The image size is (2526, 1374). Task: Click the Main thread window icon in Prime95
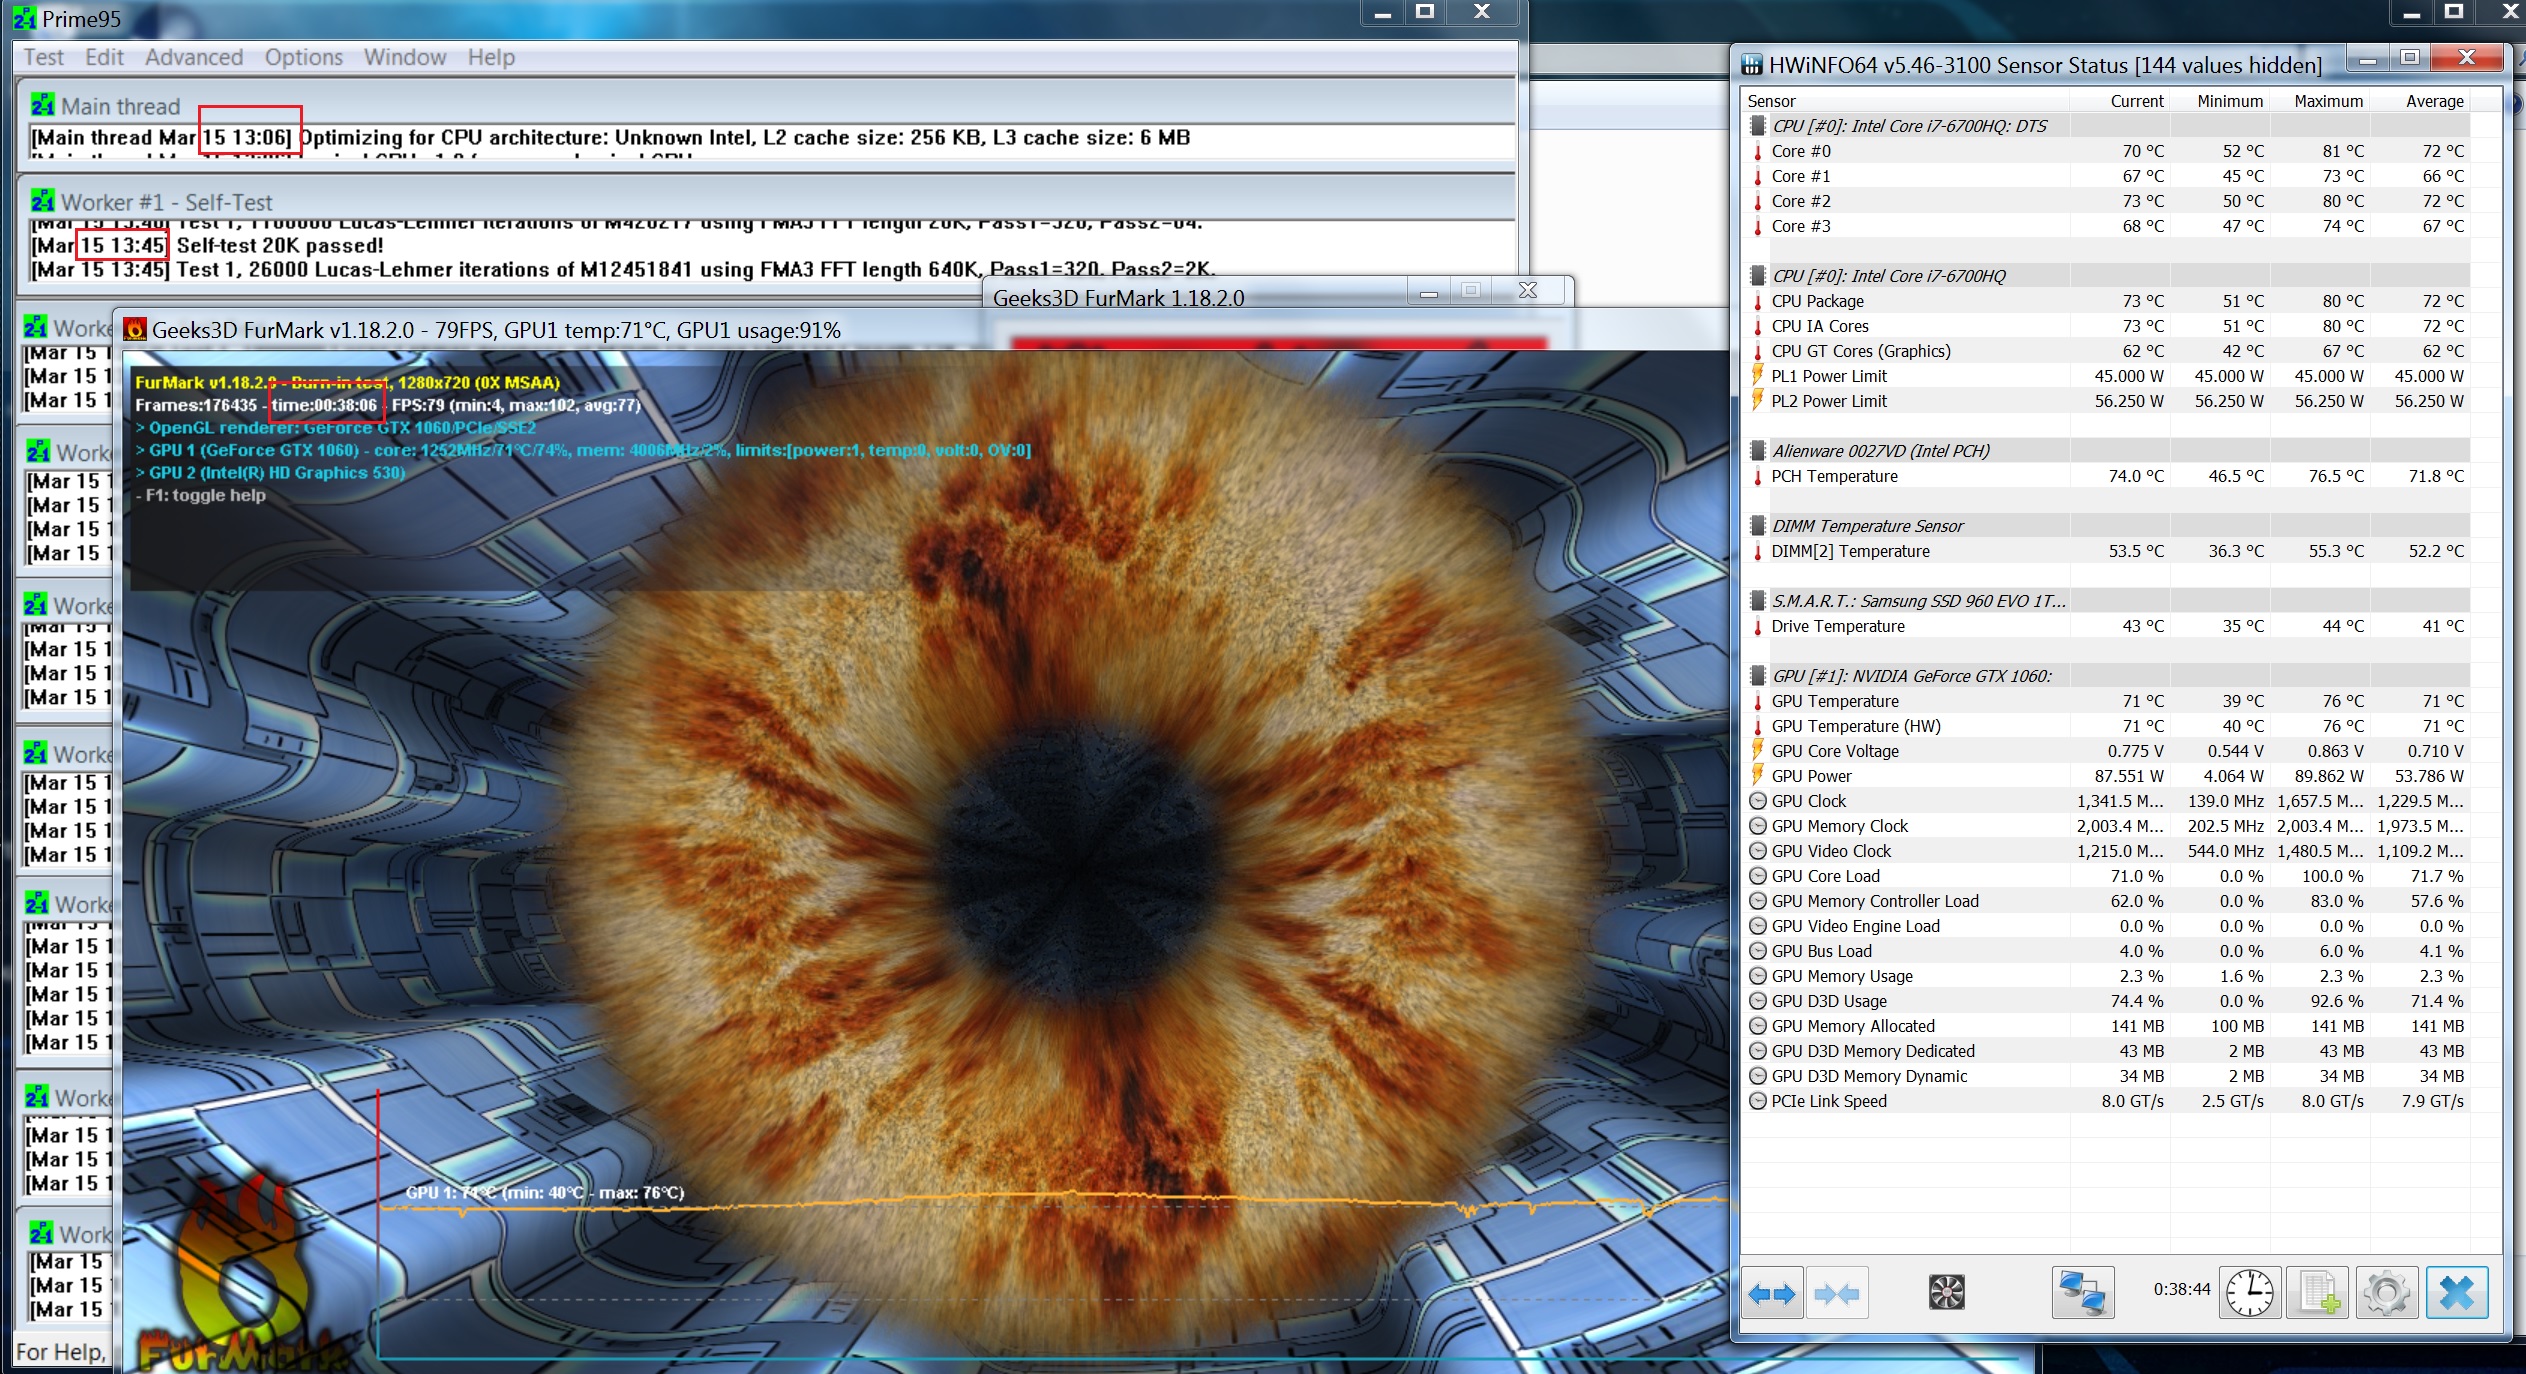click(43, 105)
